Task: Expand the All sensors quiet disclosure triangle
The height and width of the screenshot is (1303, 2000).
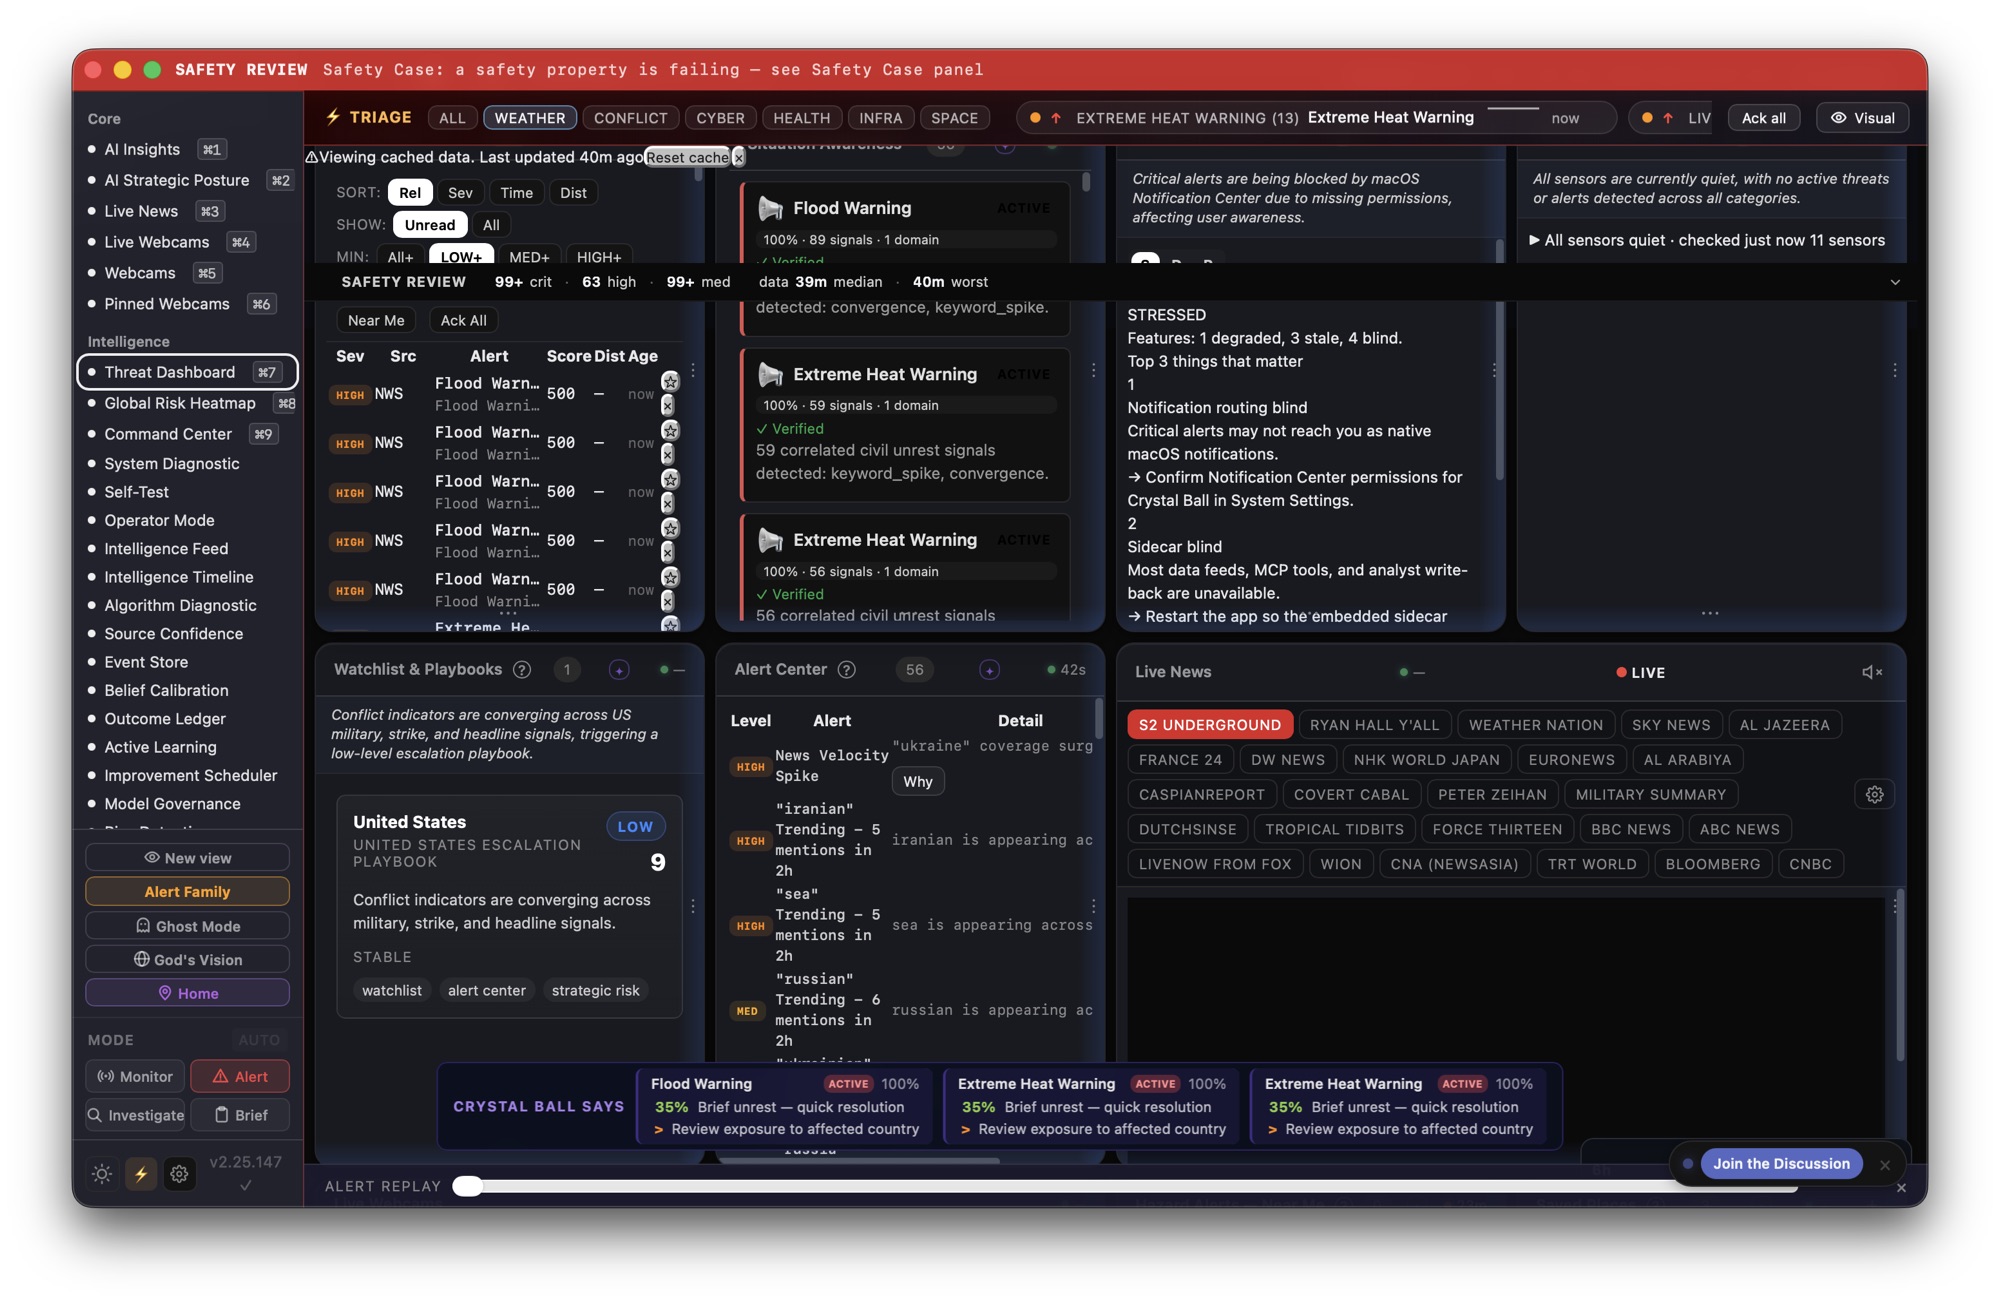Action: point(1534,240)
